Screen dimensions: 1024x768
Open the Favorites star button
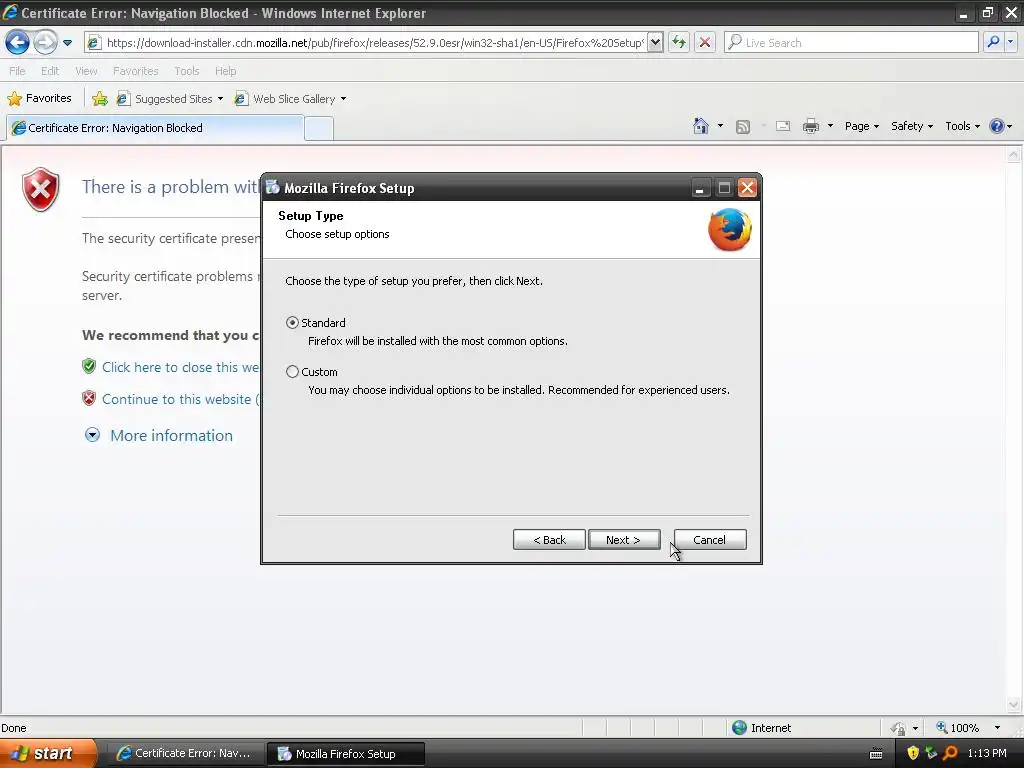click(x=39, y=99)
